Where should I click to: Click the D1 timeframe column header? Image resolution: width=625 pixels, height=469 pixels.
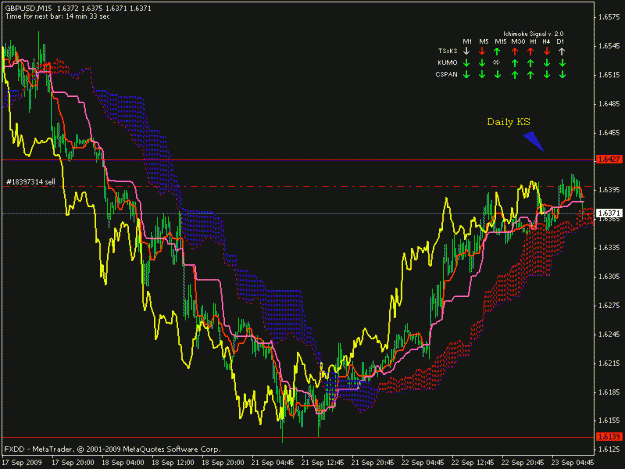click(x=560, y=41)
